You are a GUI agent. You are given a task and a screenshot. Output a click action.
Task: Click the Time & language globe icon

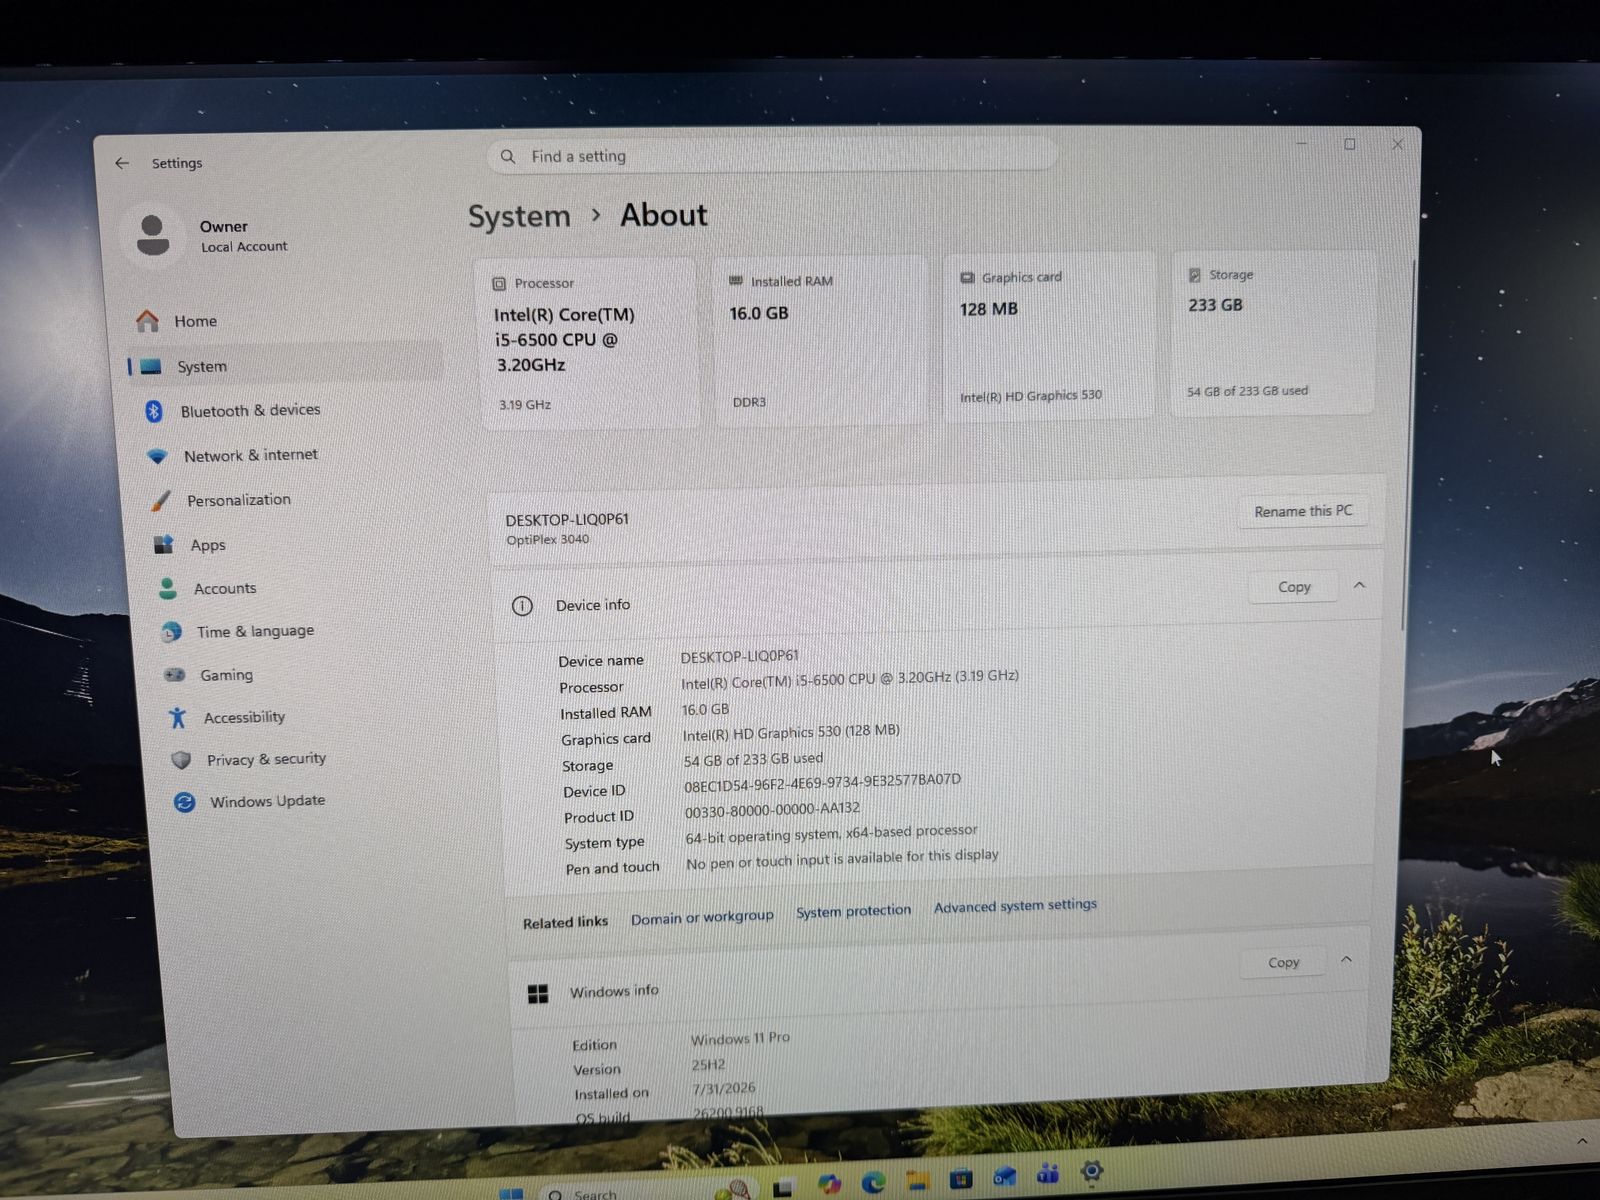click(x=172, y=632)
